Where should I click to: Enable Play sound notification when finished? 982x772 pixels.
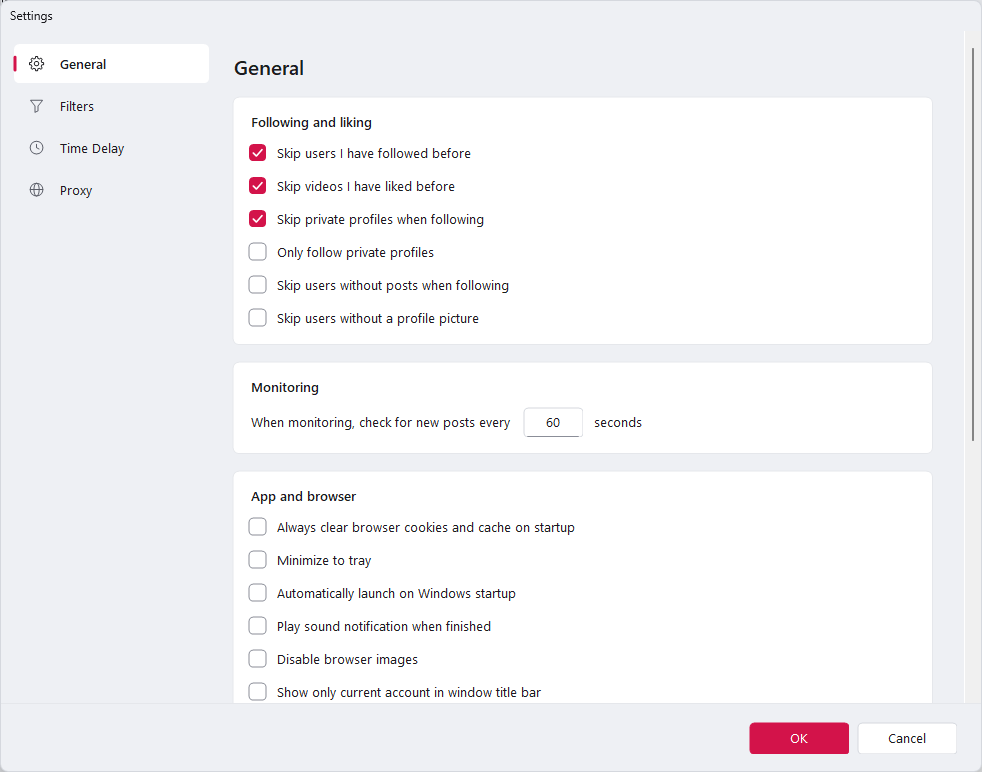point(257,625)
